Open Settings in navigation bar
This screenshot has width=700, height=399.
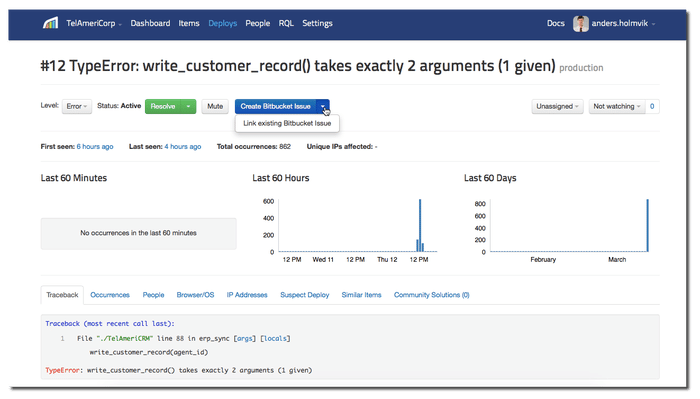pyautogui.click(x=317, y=23)
